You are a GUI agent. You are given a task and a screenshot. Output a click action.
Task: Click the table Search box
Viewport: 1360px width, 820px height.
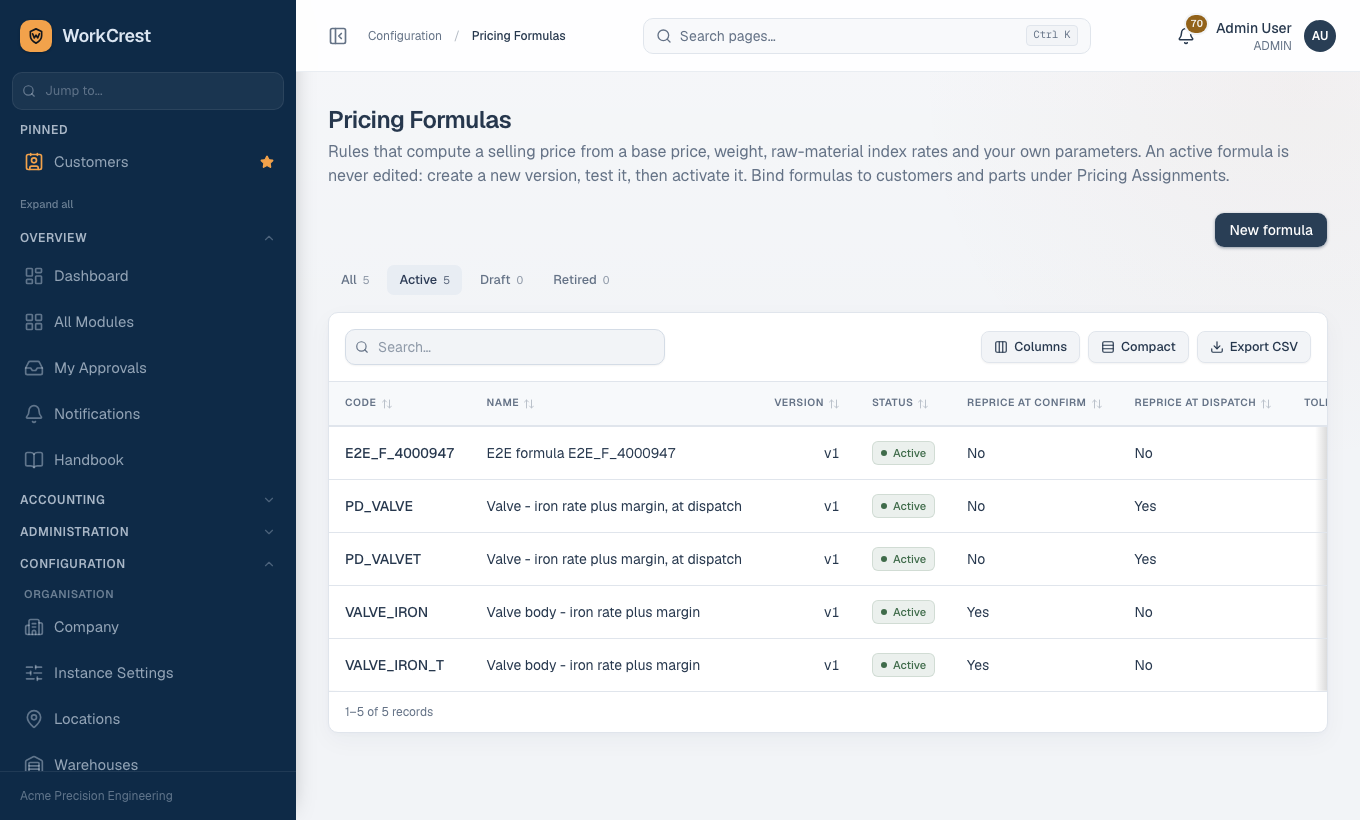click(505, 347)
